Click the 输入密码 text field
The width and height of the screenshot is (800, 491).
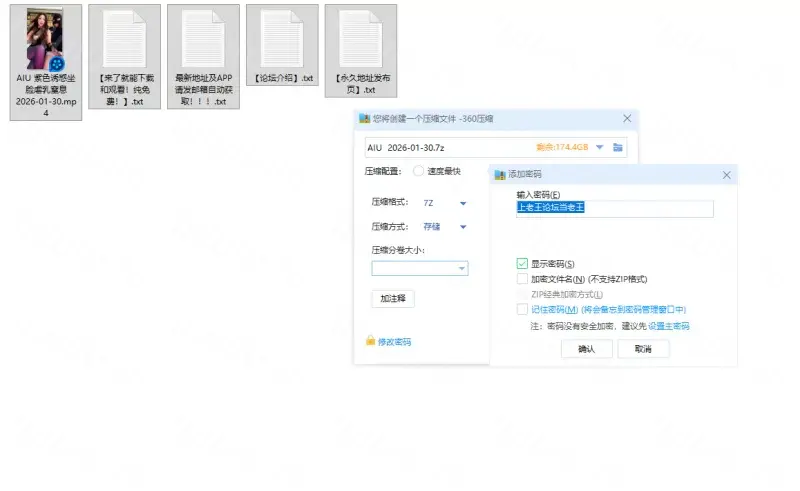pos(614,208)
